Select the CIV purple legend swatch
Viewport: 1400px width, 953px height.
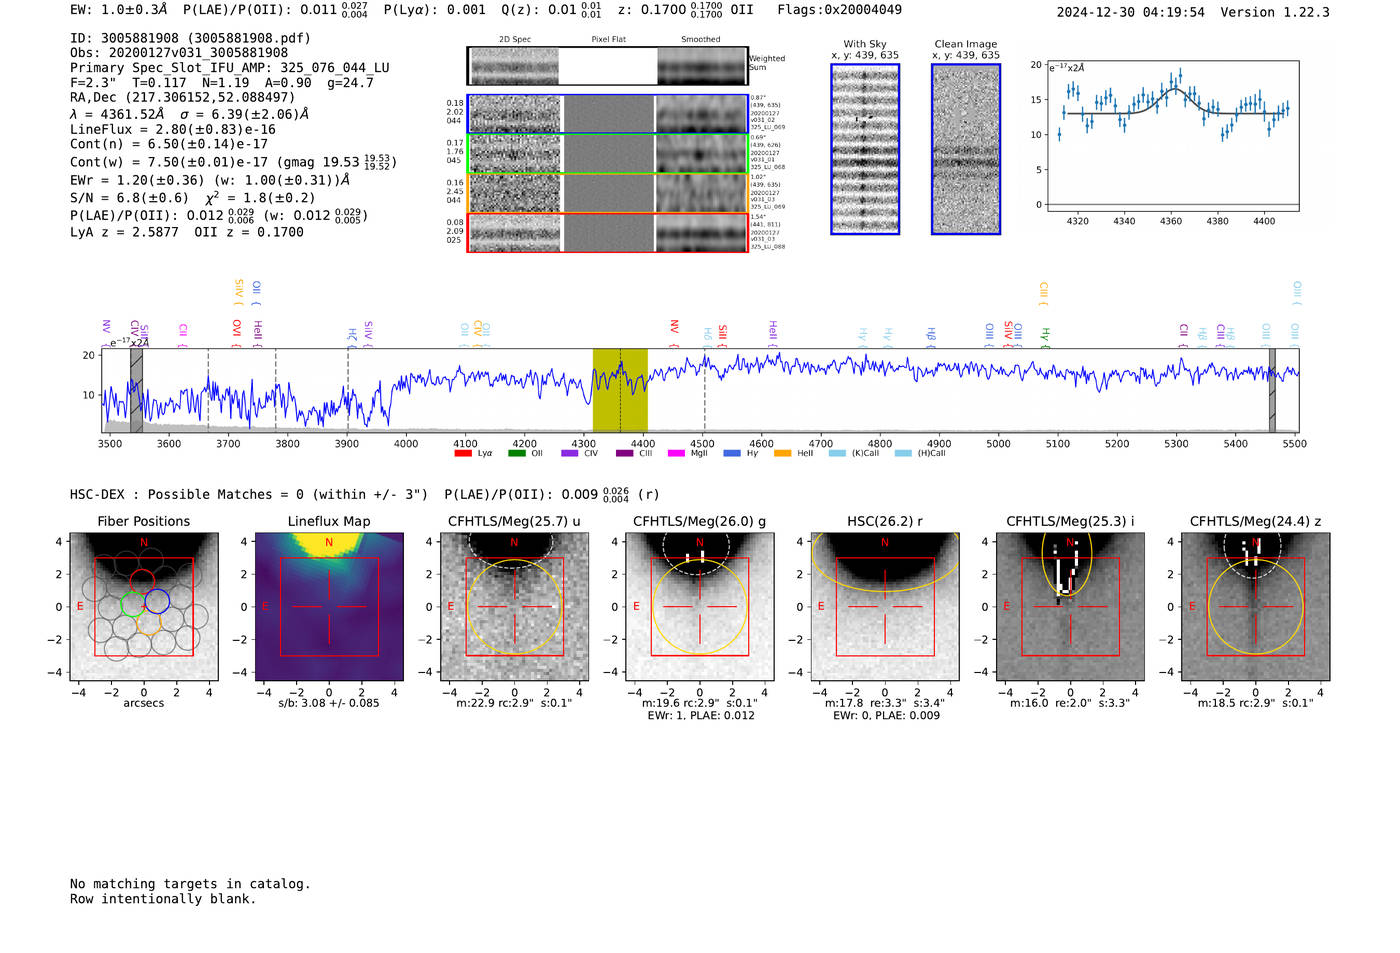[570, 453]
